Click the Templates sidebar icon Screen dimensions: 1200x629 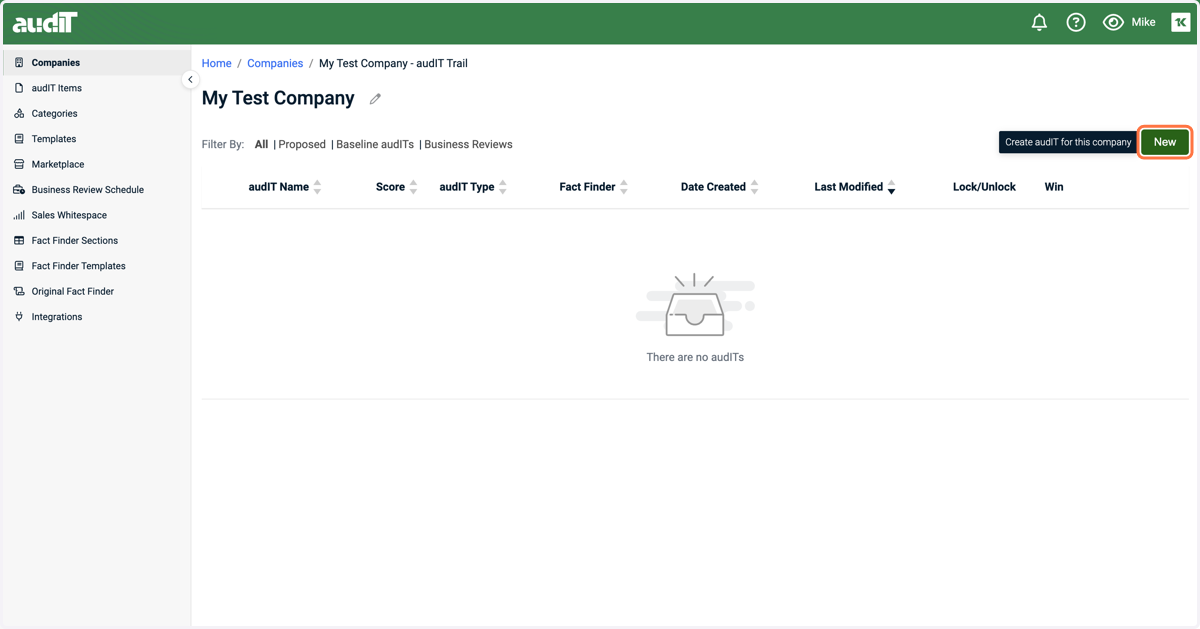[19, 139]
